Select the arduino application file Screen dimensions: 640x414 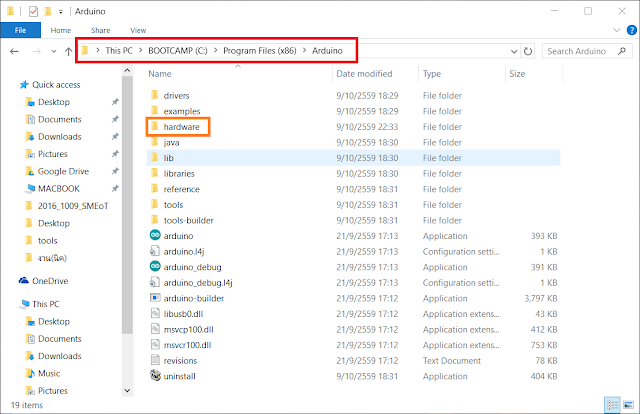[353, 236]
